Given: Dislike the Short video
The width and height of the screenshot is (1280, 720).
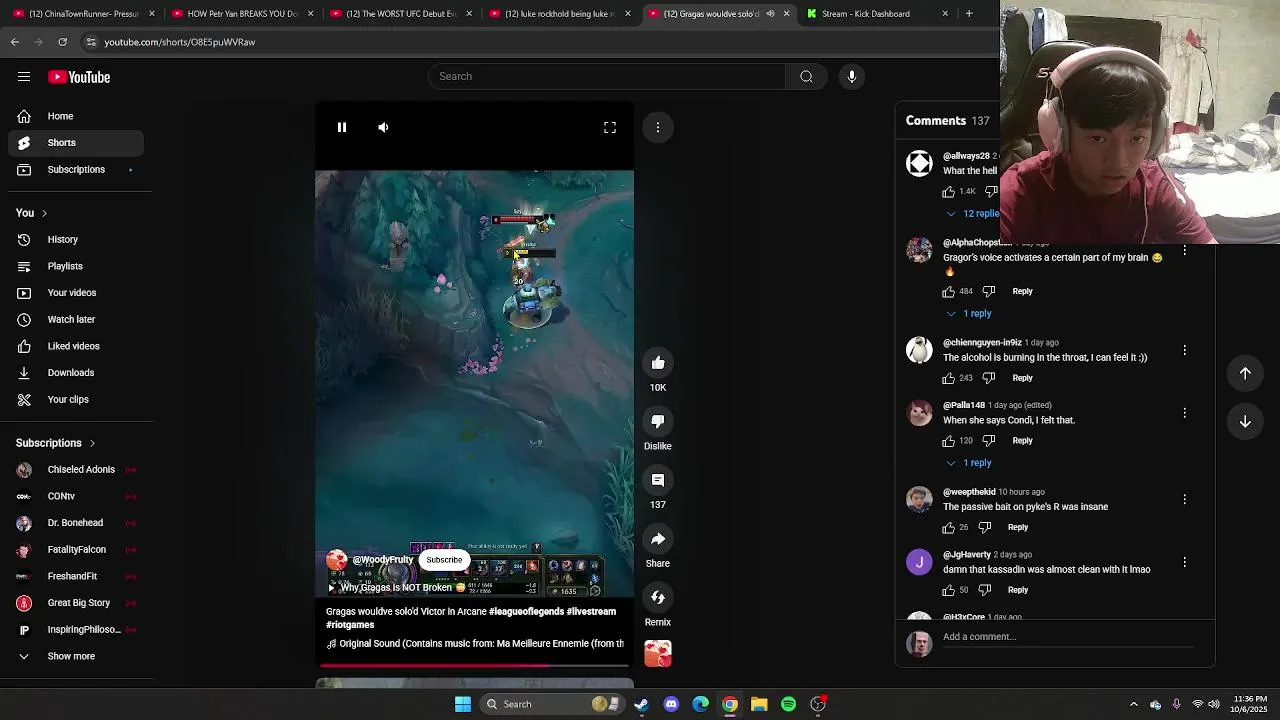Looking at the screenshot, I should click(x=658, y=422).
